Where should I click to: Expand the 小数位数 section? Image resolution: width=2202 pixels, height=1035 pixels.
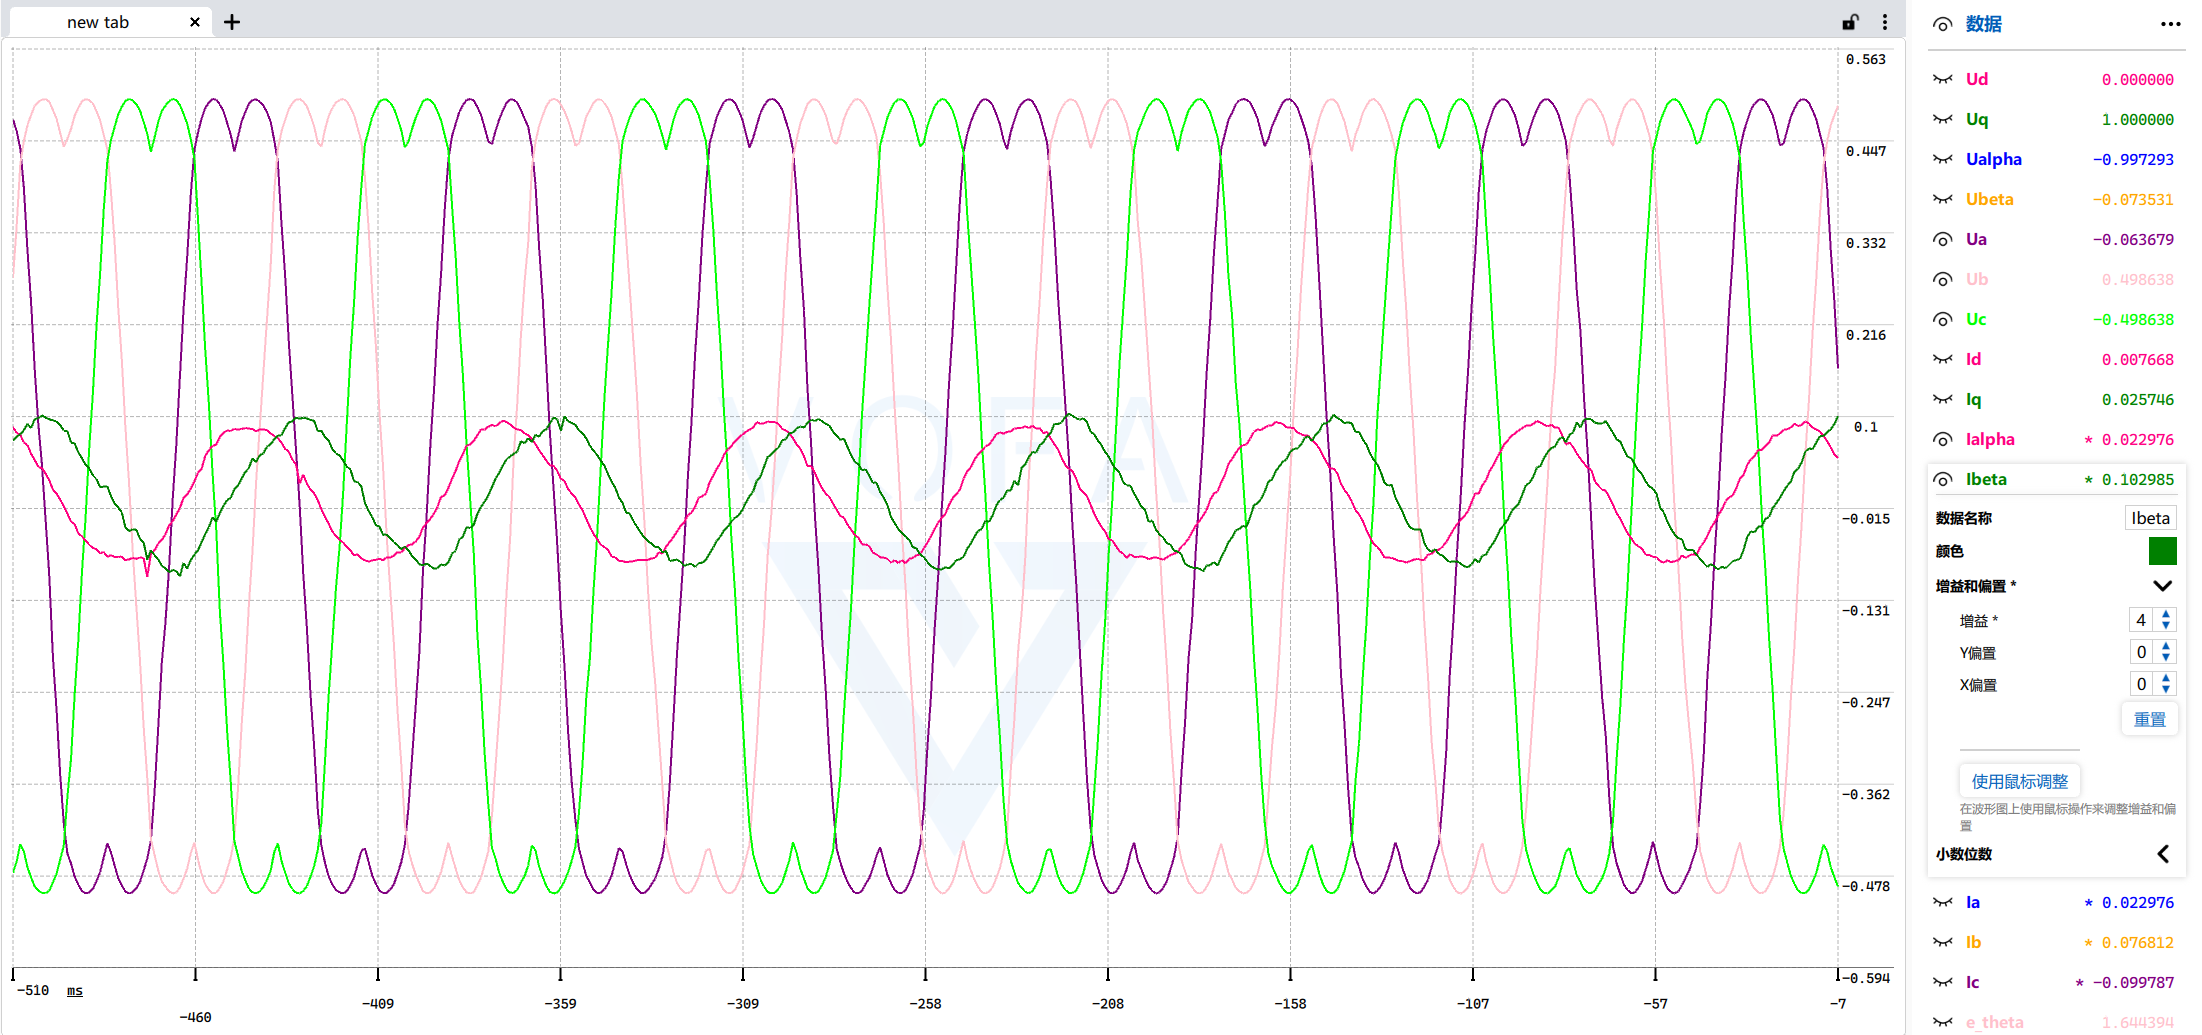point(2162,854)
